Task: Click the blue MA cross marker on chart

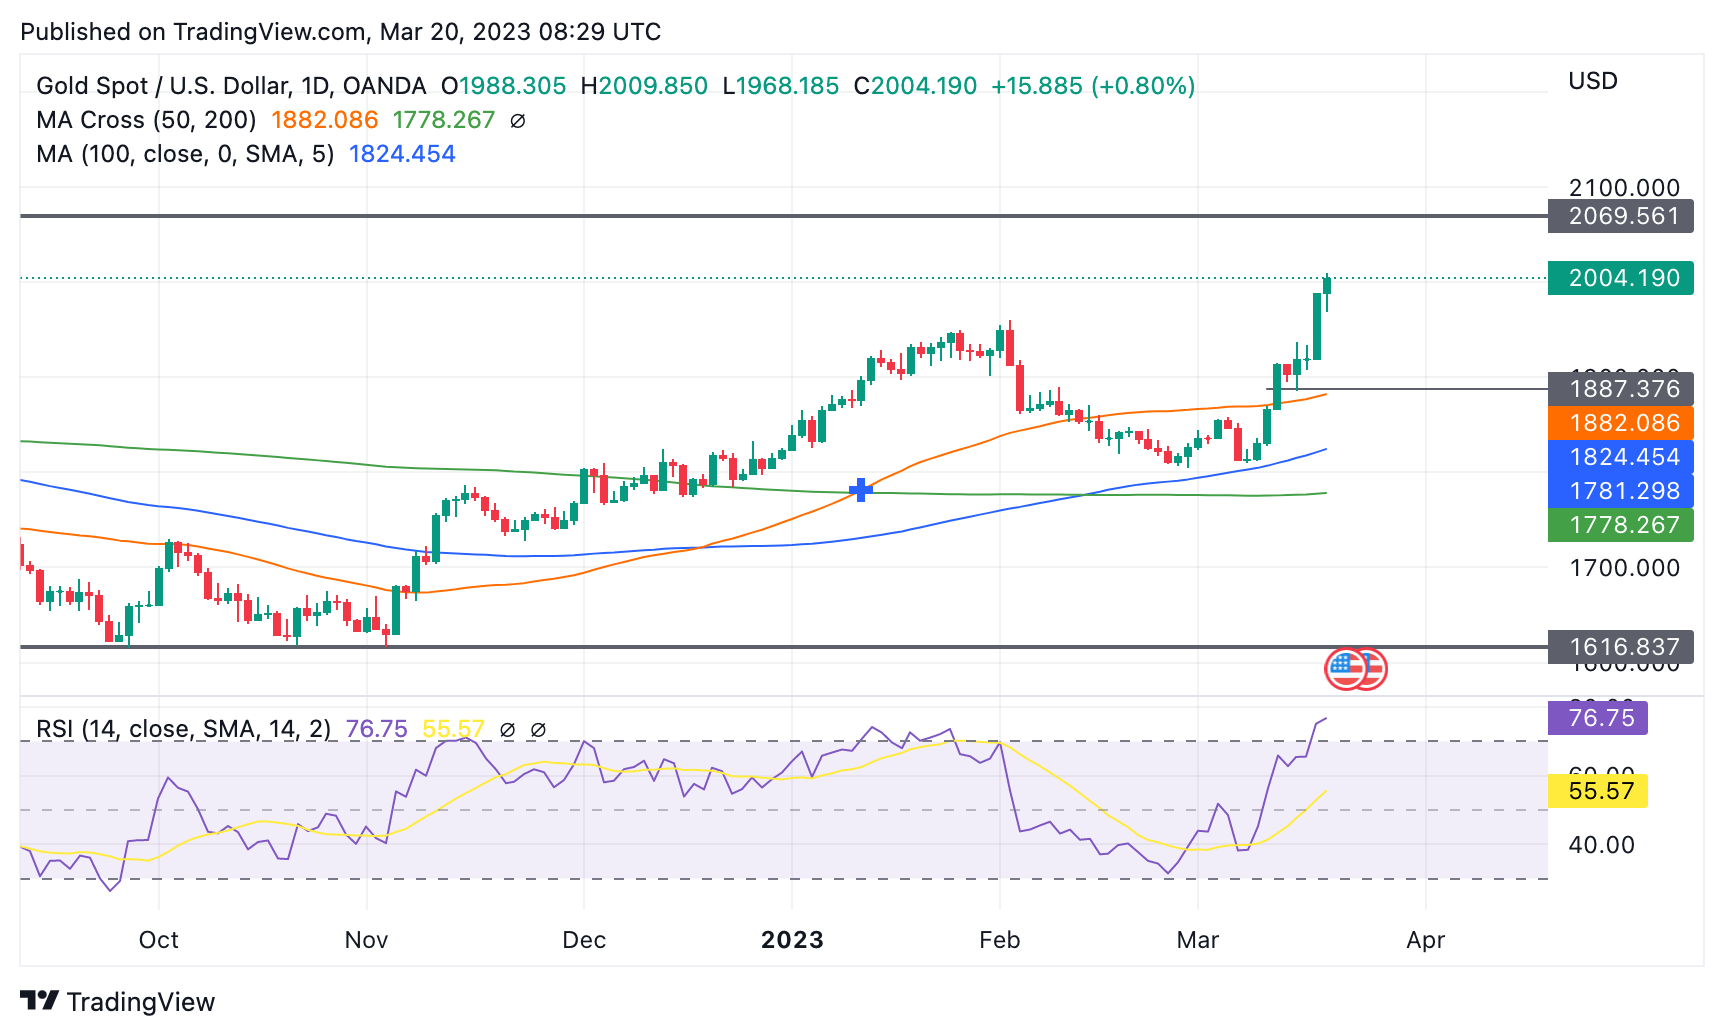Action: (x=860, y=490)
